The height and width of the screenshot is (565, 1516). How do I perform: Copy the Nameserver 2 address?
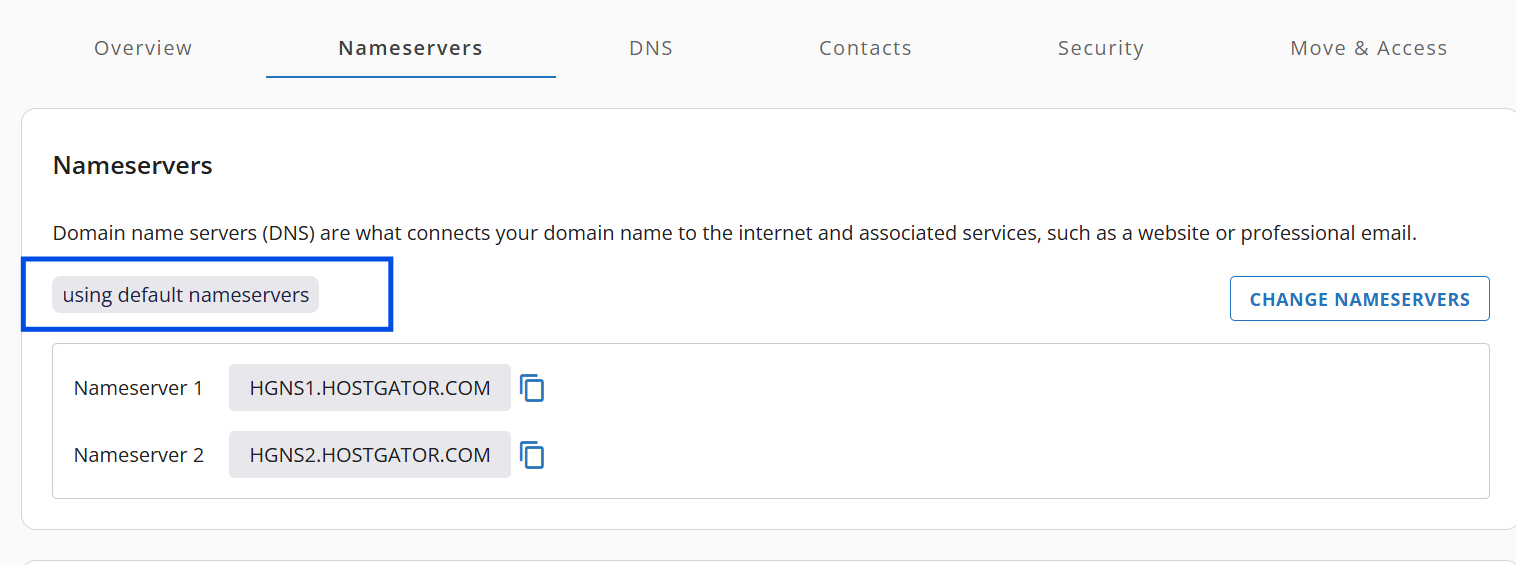pyautogui.click(x=533, y=455)
